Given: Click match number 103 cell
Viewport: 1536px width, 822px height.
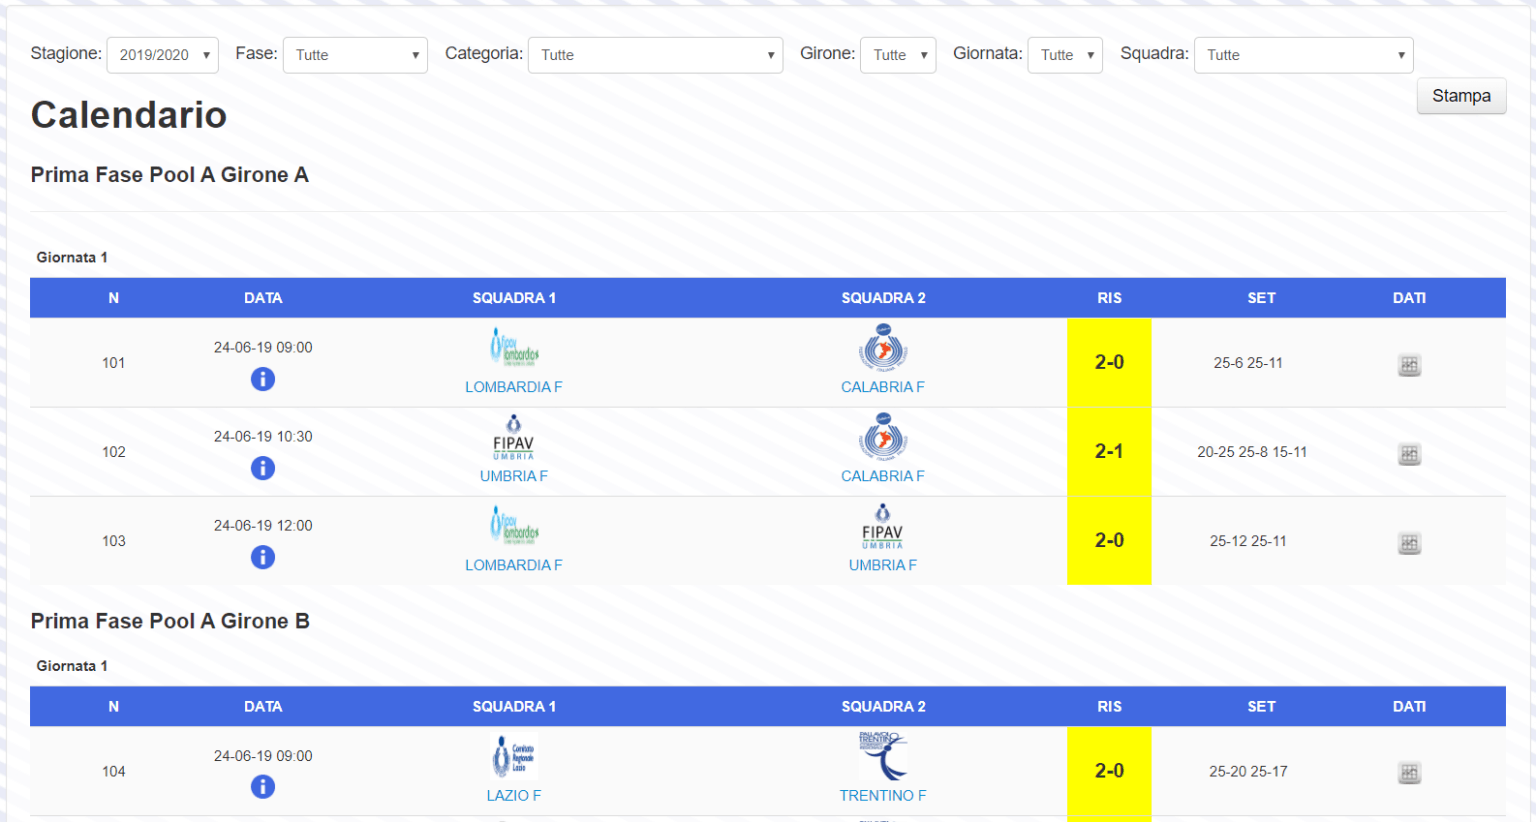Looking at the screenshot, I should tap(114, 541).
